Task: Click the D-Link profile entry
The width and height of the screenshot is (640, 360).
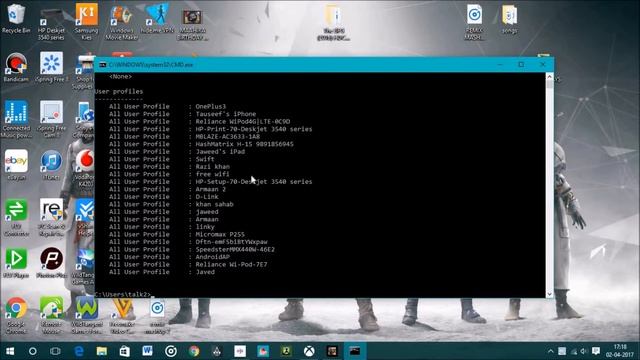Action: tap(164, 197)
